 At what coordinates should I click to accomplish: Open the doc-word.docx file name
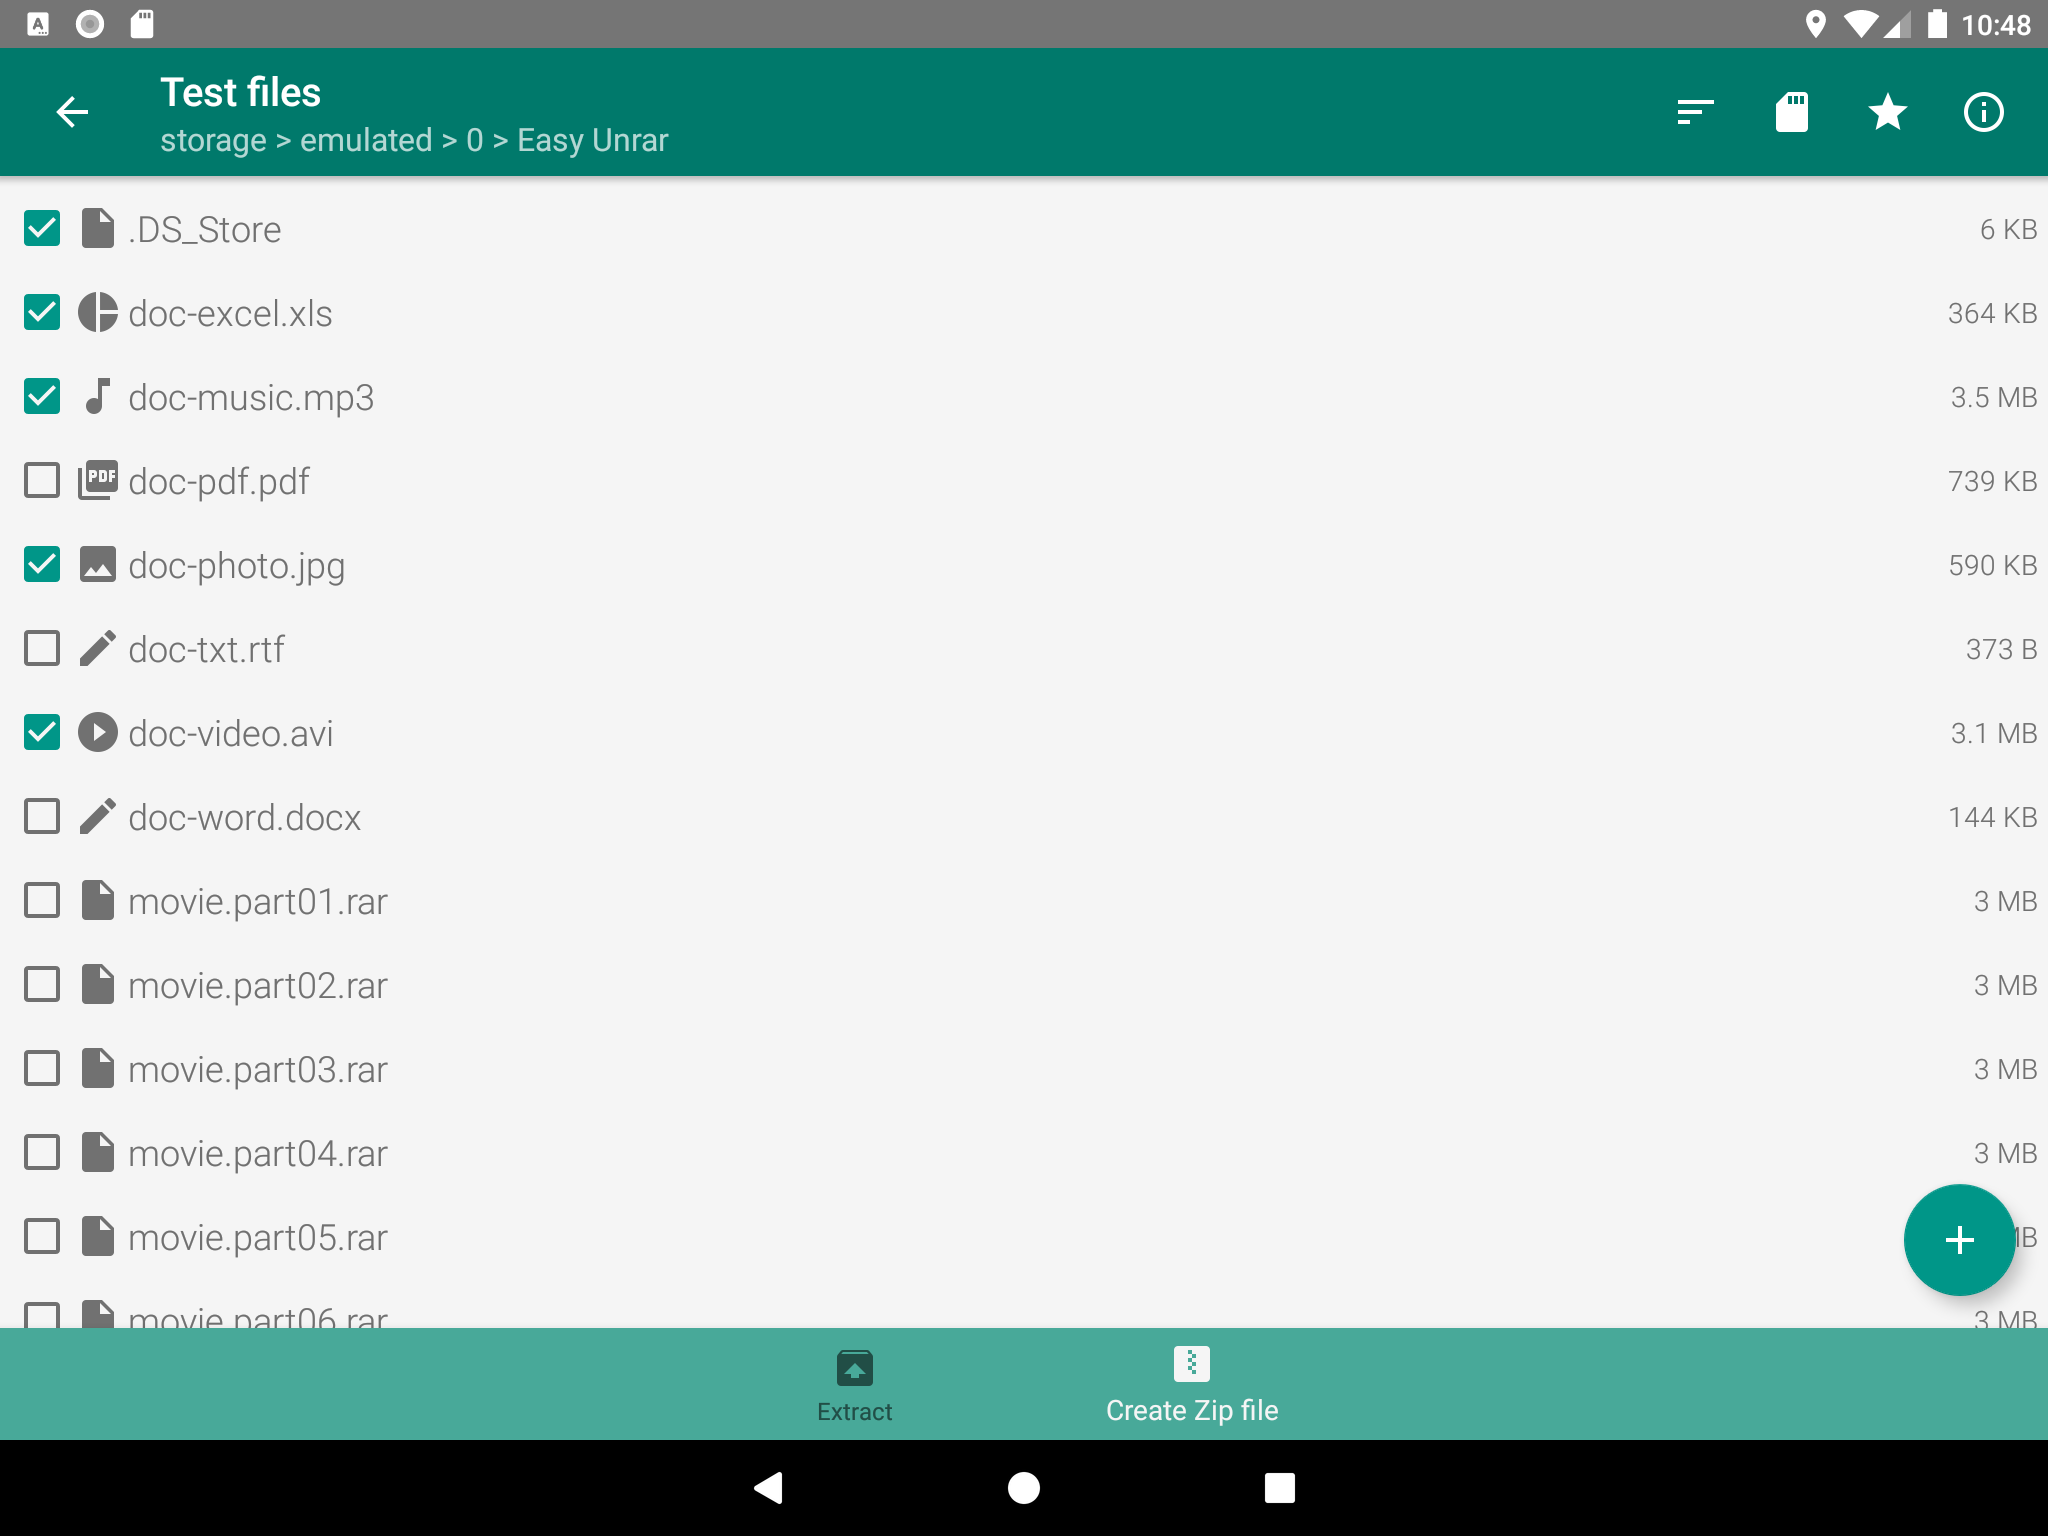click(244, 817)
